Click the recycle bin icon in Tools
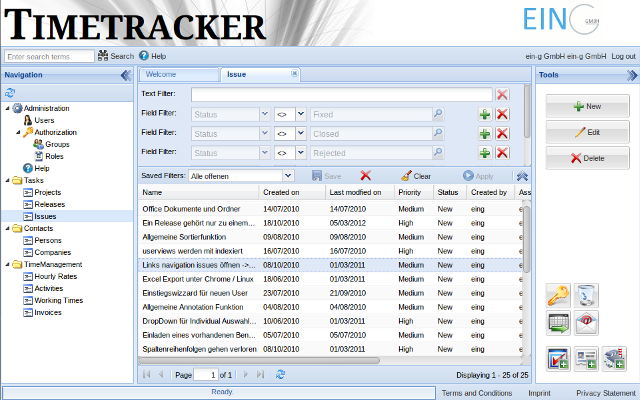This screenshot has width=640, height=400. coord(587,295)
